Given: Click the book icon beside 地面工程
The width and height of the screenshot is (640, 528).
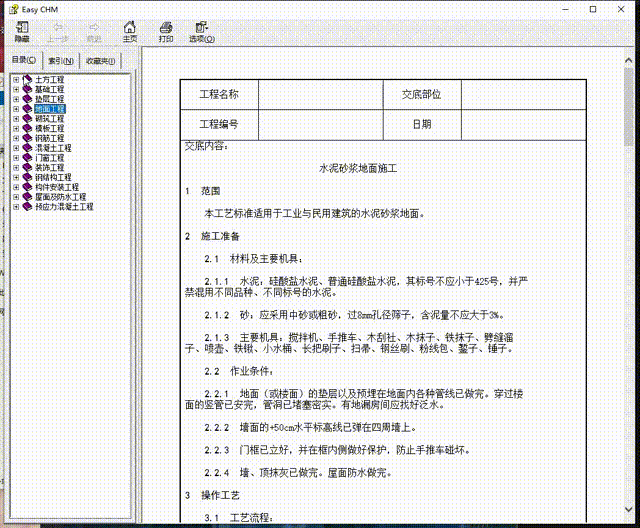Looking at the screenshot, I should [27, 109].
